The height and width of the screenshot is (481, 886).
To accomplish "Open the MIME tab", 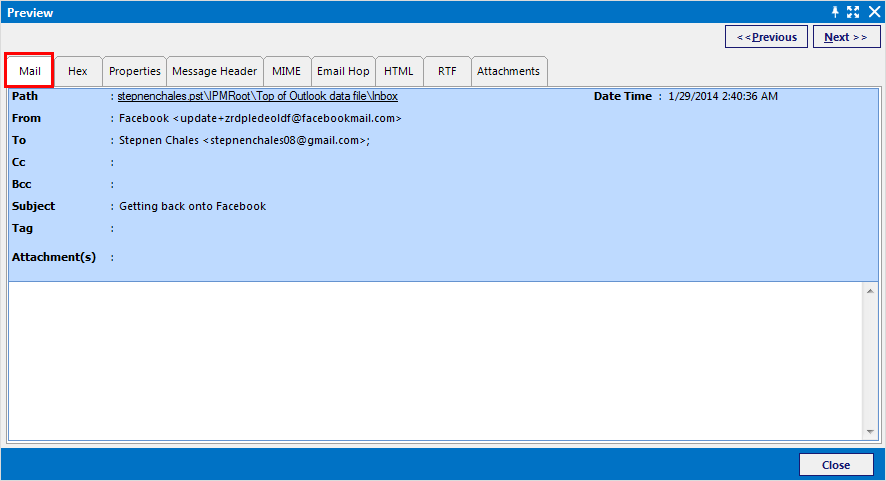I will (x=286, y=71).
